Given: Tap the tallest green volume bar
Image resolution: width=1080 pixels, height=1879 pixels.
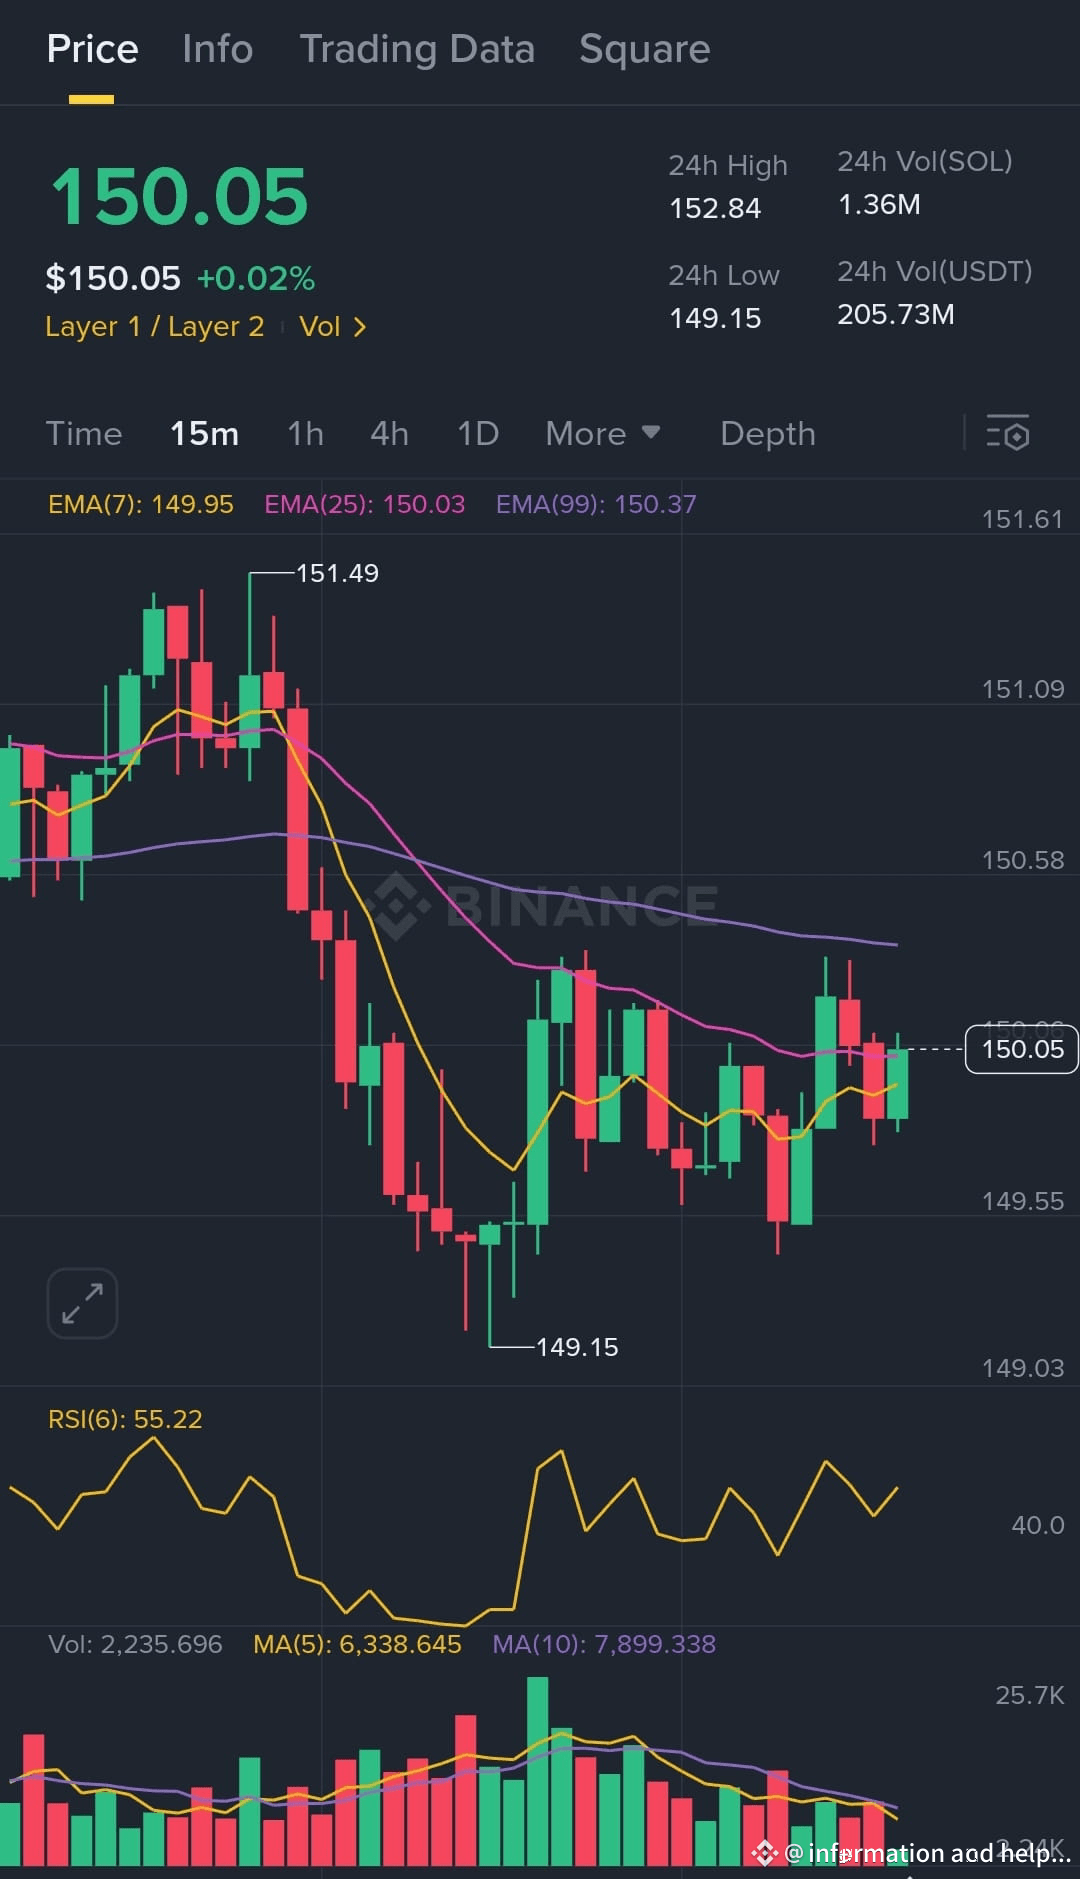Looking at the screenshot, I should (537, 1771).
